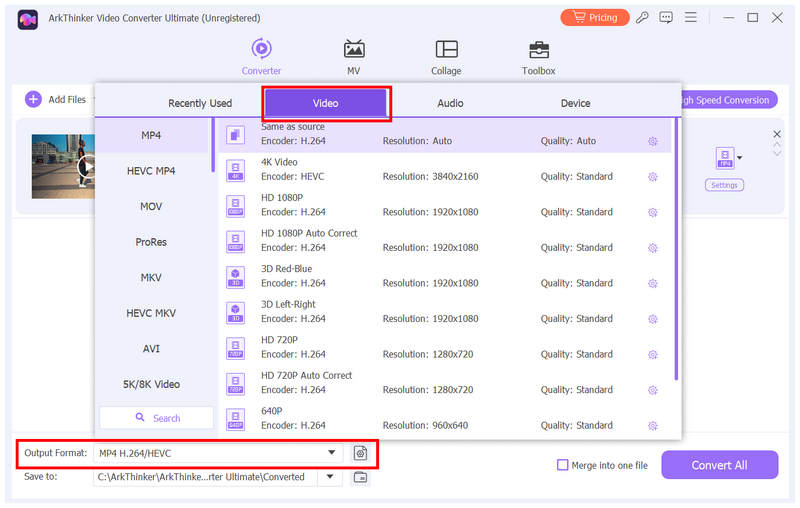
Task: Open the file row format dropdown arrow
Action: click(740, 158)
